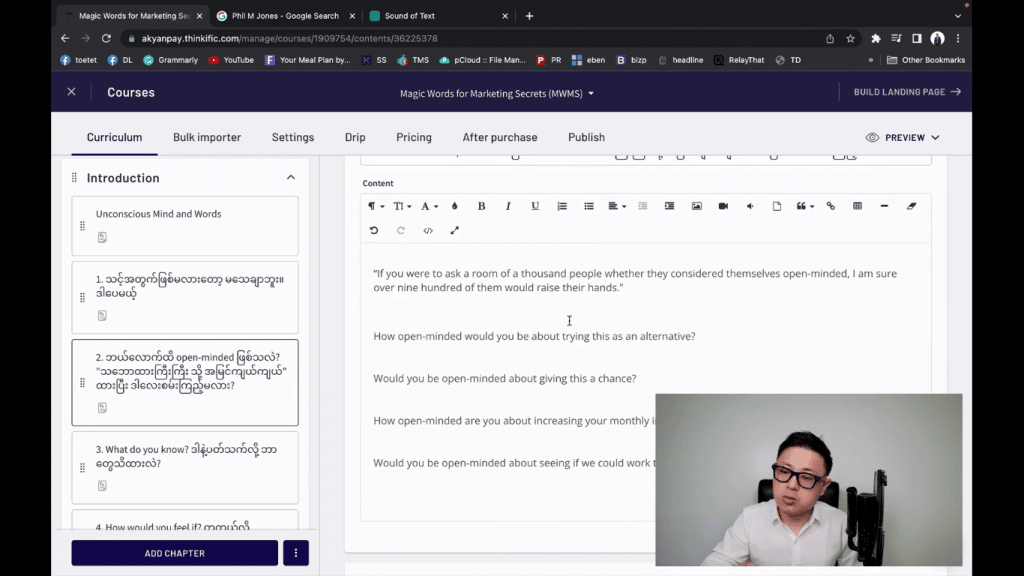Viewport: 1024px width, 576px height.
Task: Open the Chrome profile avatar
Action: pos(937,39)
